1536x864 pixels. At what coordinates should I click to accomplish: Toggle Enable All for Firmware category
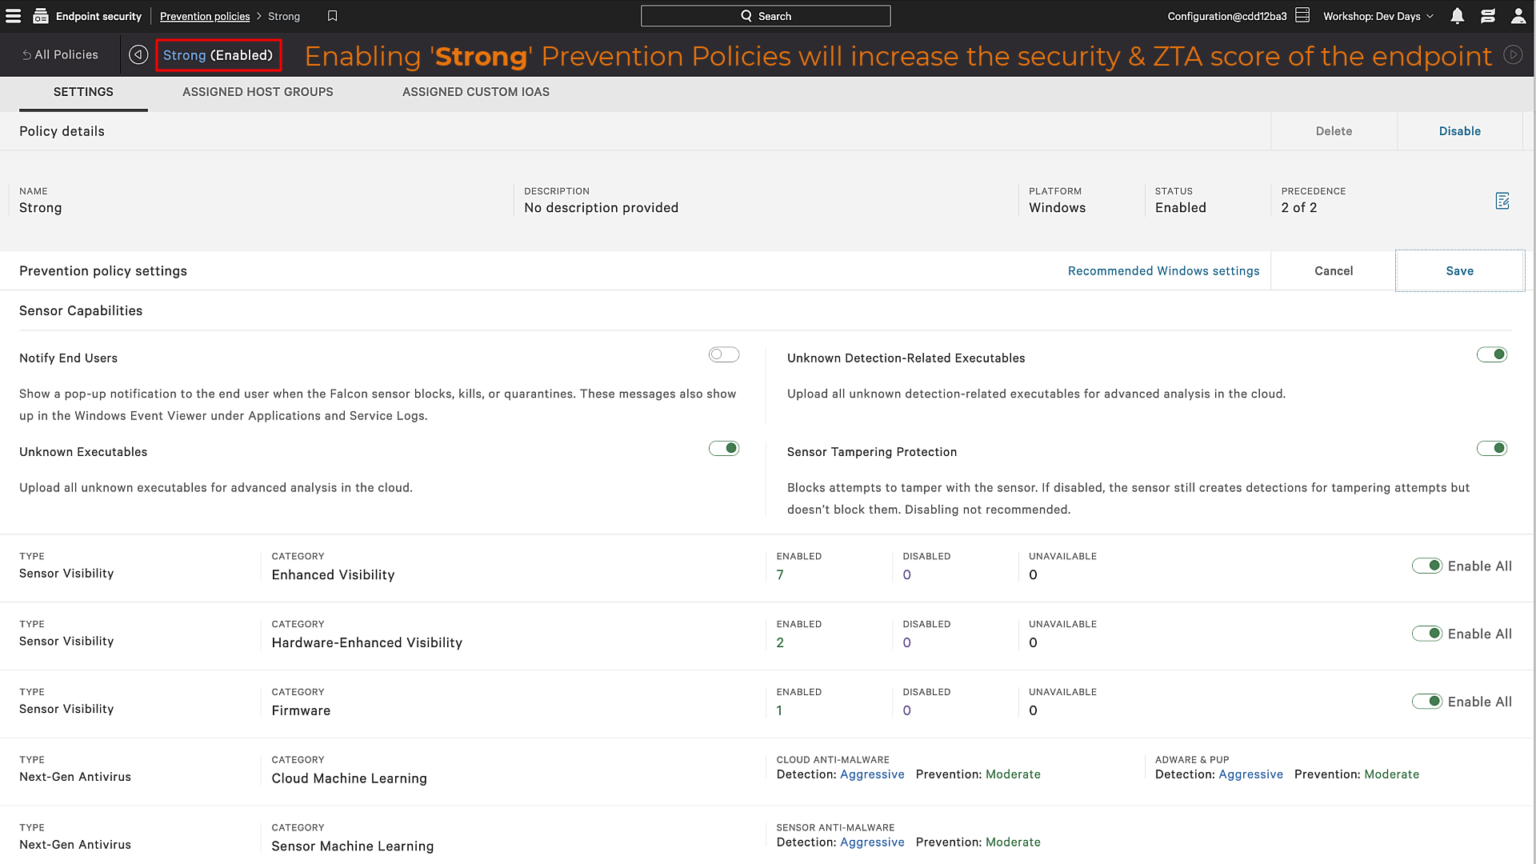point(1427,701)
